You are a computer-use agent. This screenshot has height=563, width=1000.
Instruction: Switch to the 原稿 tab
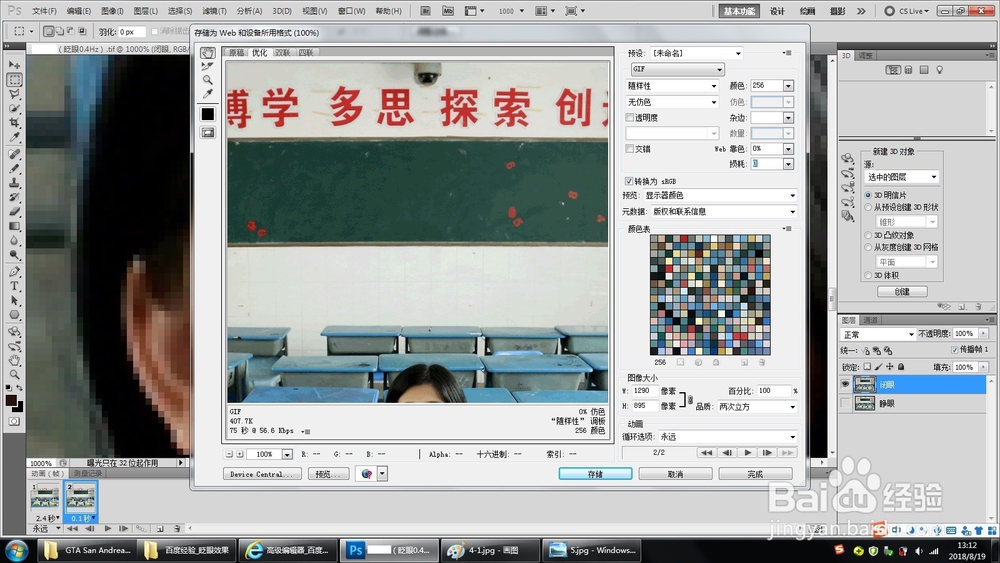pos(236,53)
